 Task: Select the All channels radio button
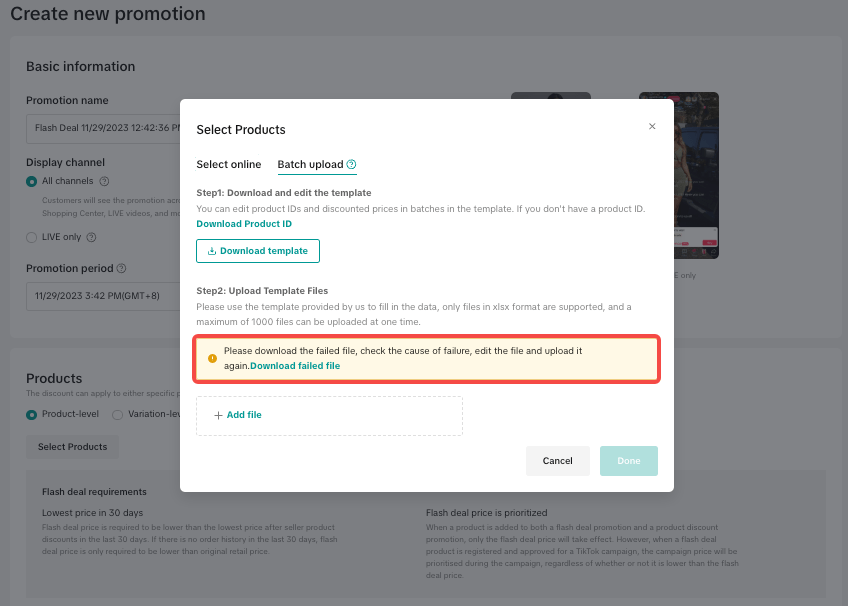[x=32, y=181]
